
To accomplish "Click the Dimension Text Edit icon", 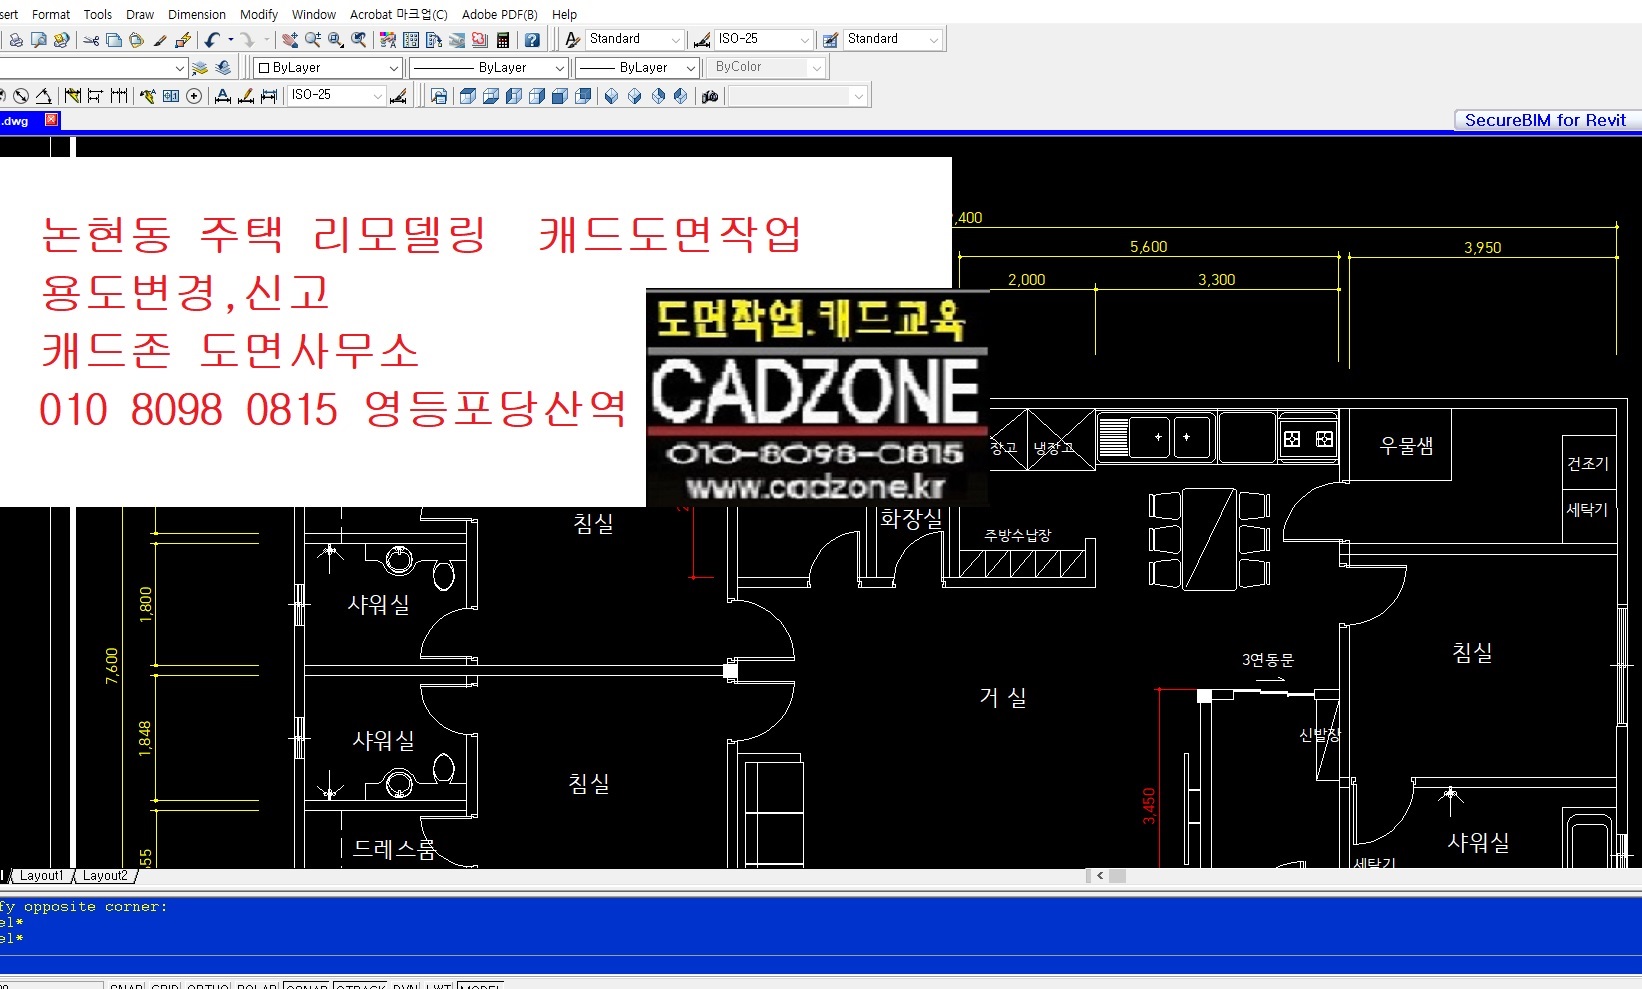I will coord(246,96).
